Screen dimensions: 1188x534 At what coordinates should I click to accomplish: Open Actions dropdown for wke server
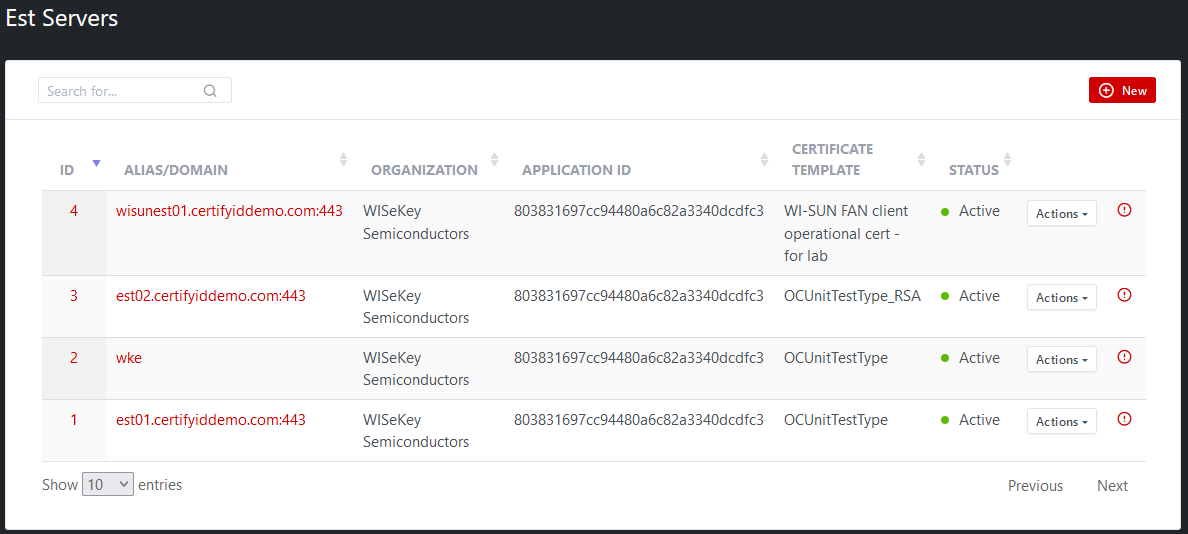pyautogui.click(x=1061, y=359)
